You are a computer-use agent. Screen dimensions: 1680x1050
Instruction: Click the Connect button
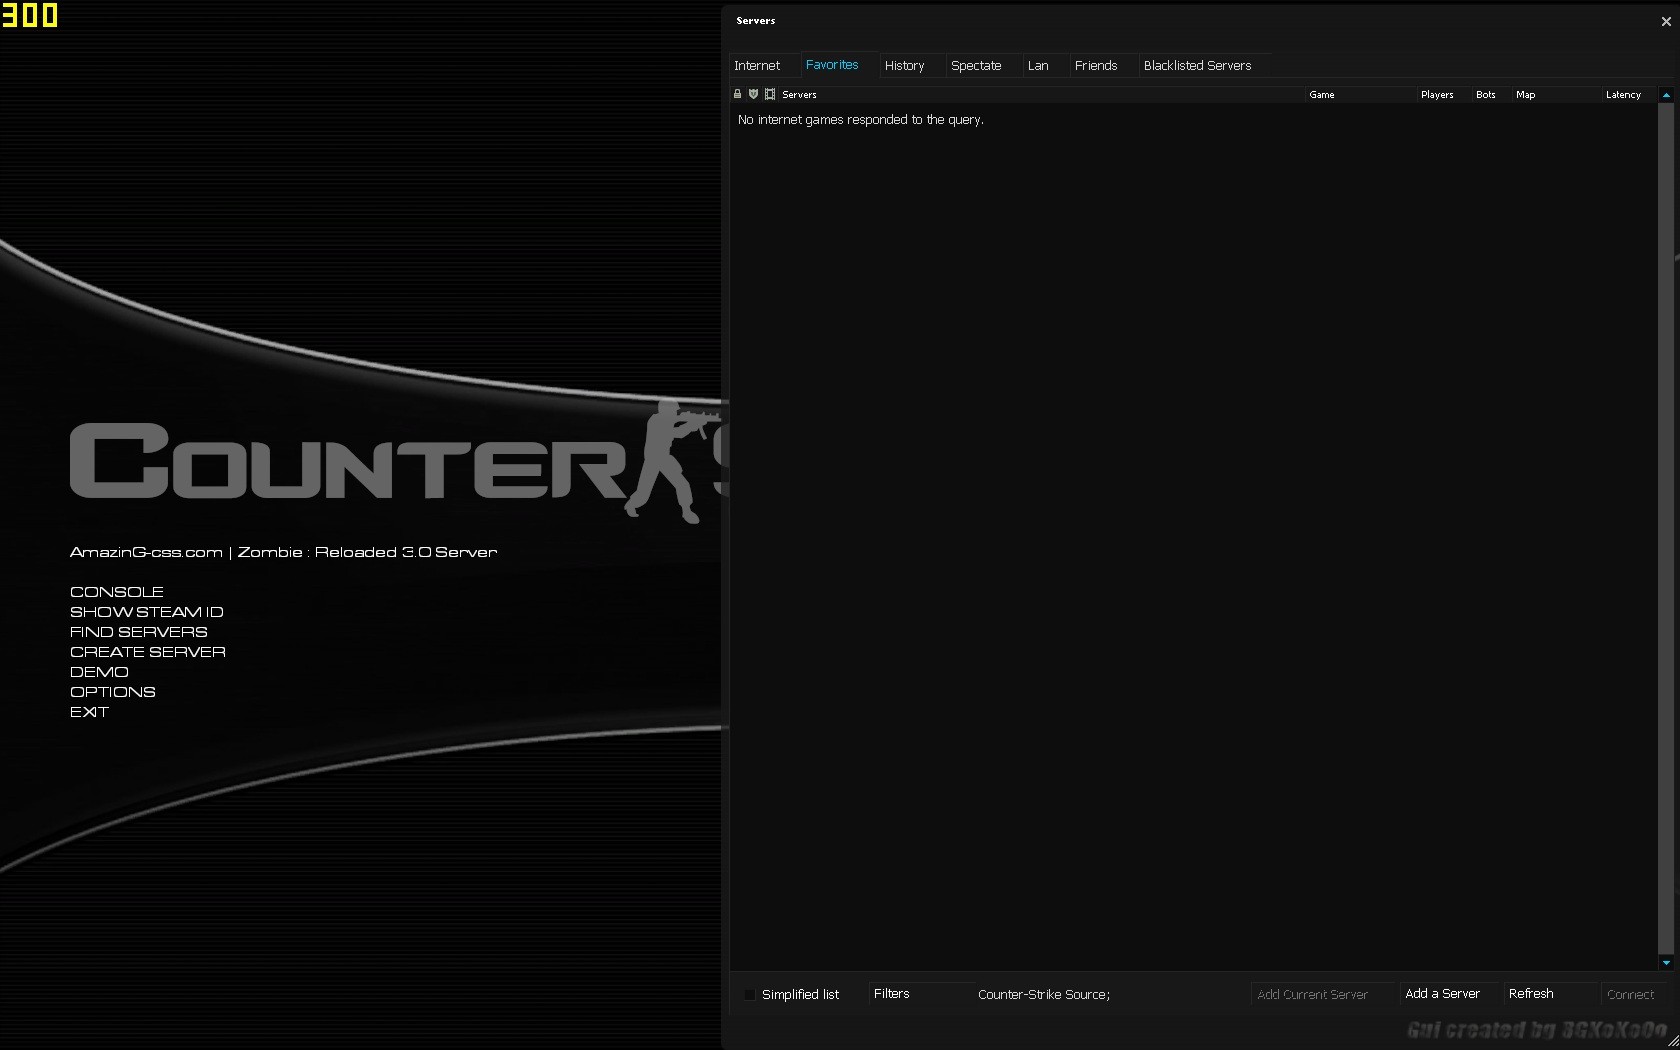click(1631, 994)
